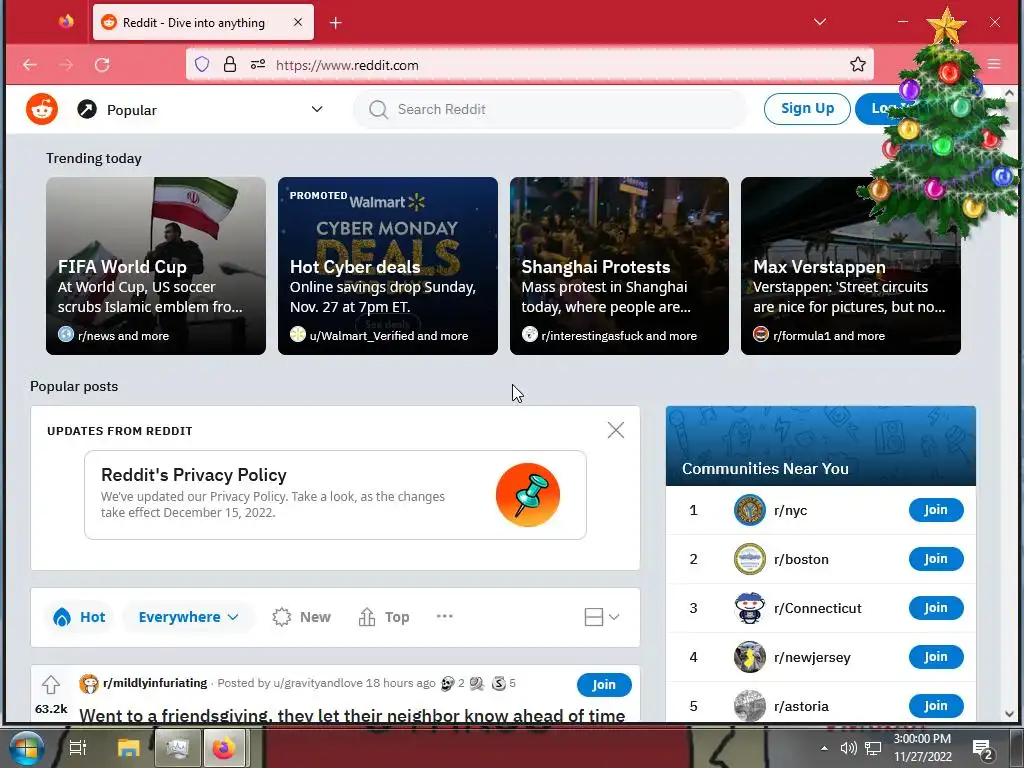
Task: Go back with the browser back arrow
Action: click(x=30, y=65)
